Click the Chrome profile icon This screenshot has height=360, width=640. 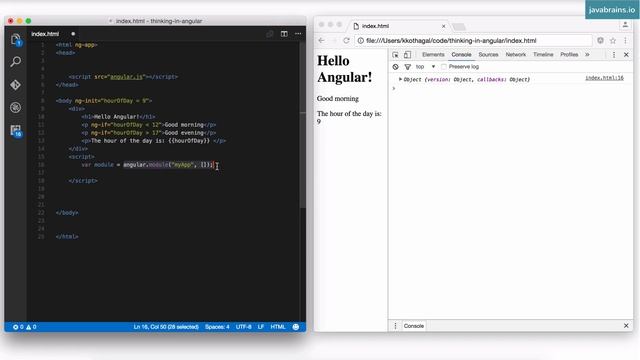[x=625, y=25]
